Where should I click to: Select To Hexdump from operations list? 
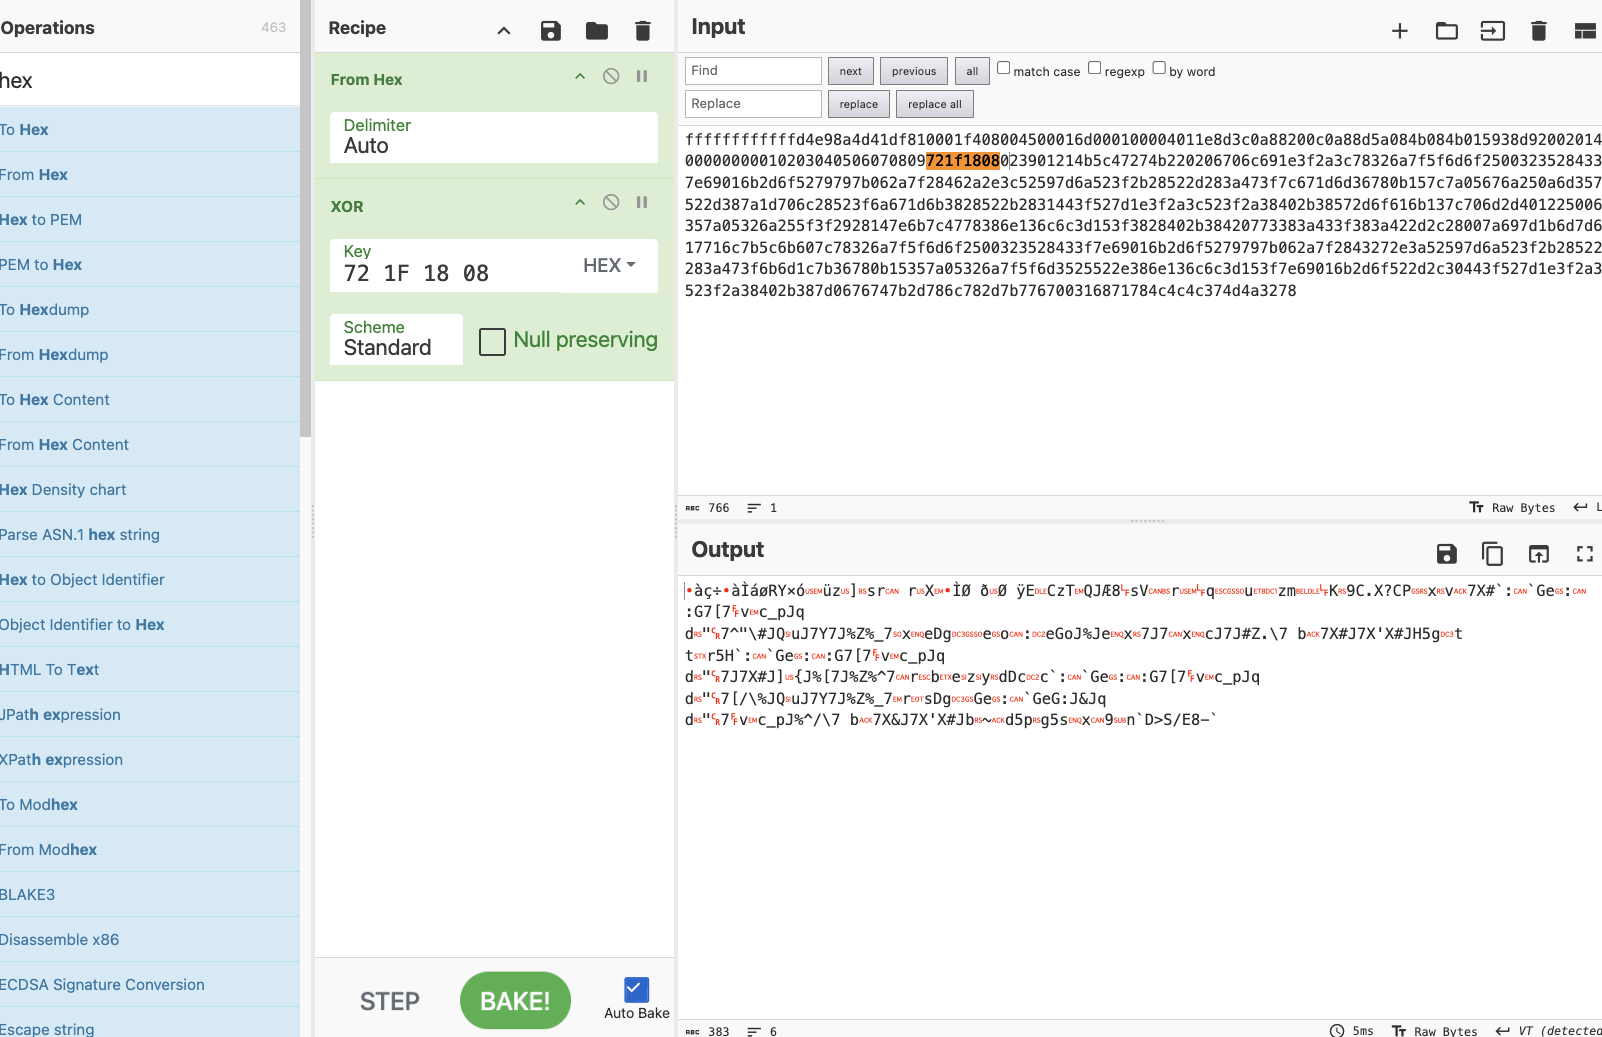click(46, 310)
